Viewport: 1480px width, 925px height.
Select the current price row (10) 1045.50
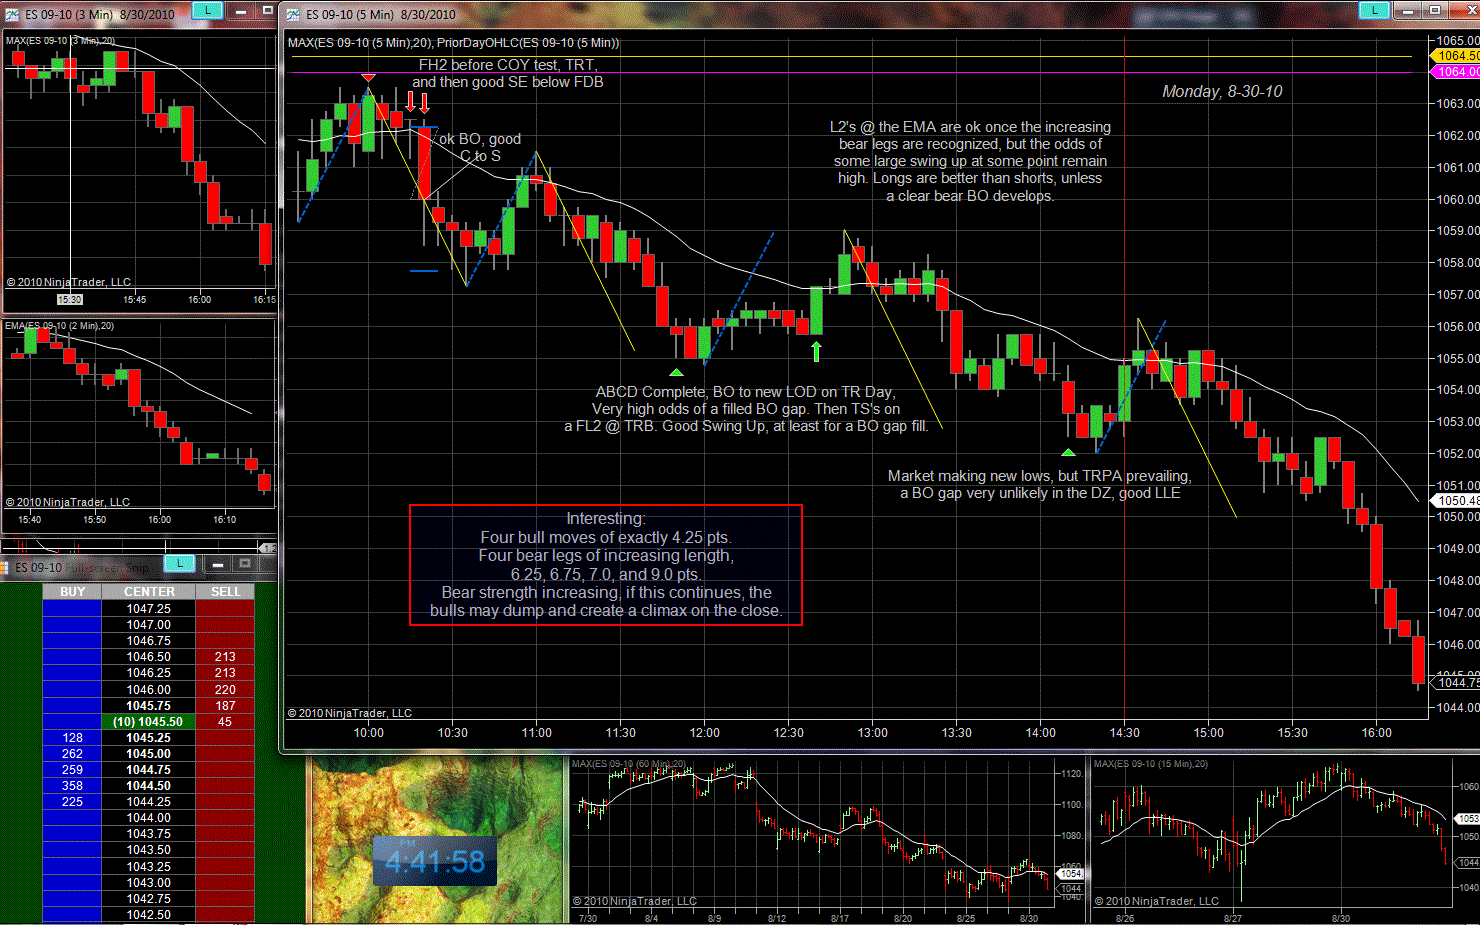point(148,722)
